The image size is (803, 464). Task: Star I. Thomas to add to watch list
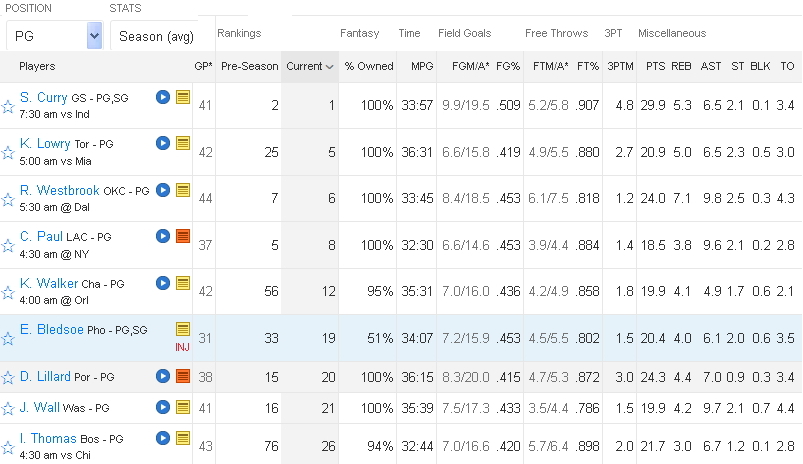point(8,448)
